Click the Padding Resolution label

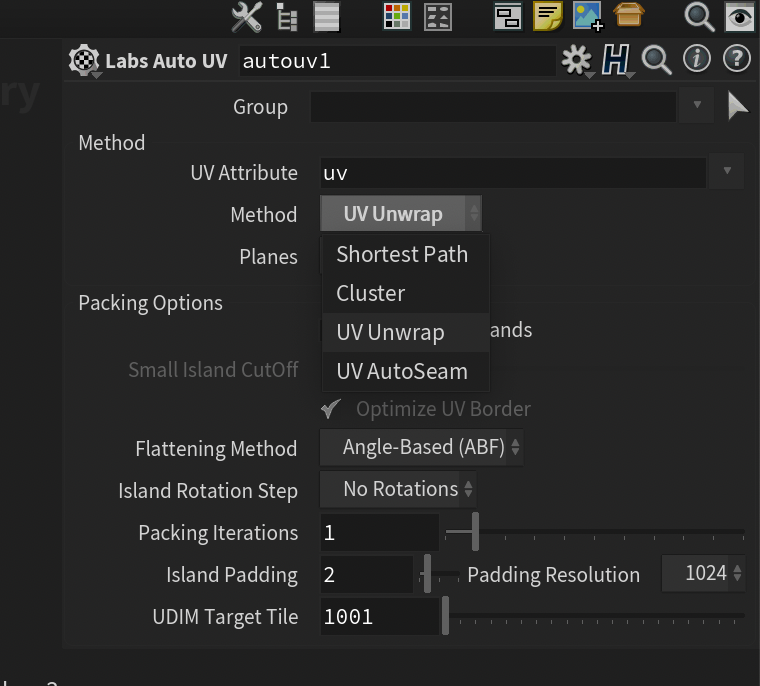coord(554,575)
